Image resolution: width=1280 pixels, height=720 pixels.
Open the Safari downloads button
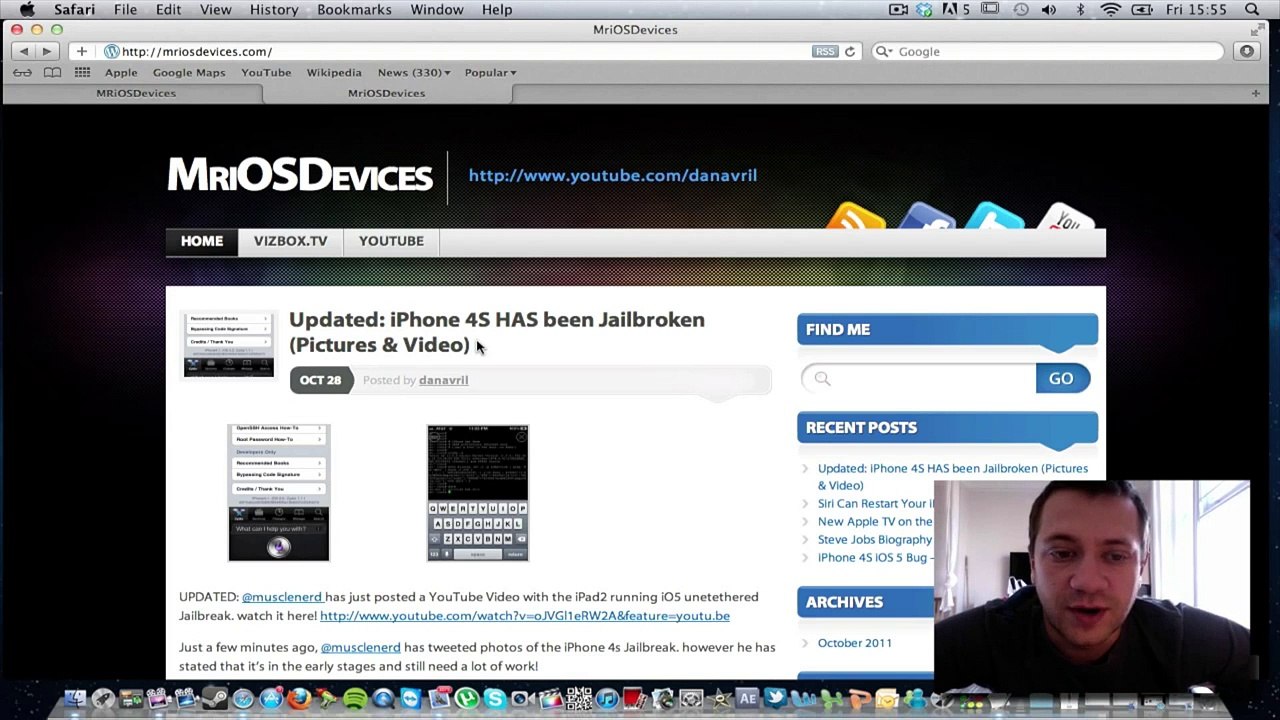(1247, 51)
